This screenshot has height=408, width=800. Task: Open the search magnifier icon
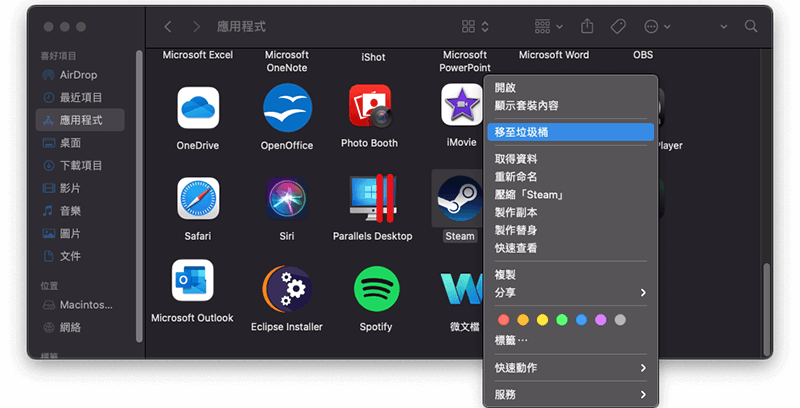[x=751, y=26]
